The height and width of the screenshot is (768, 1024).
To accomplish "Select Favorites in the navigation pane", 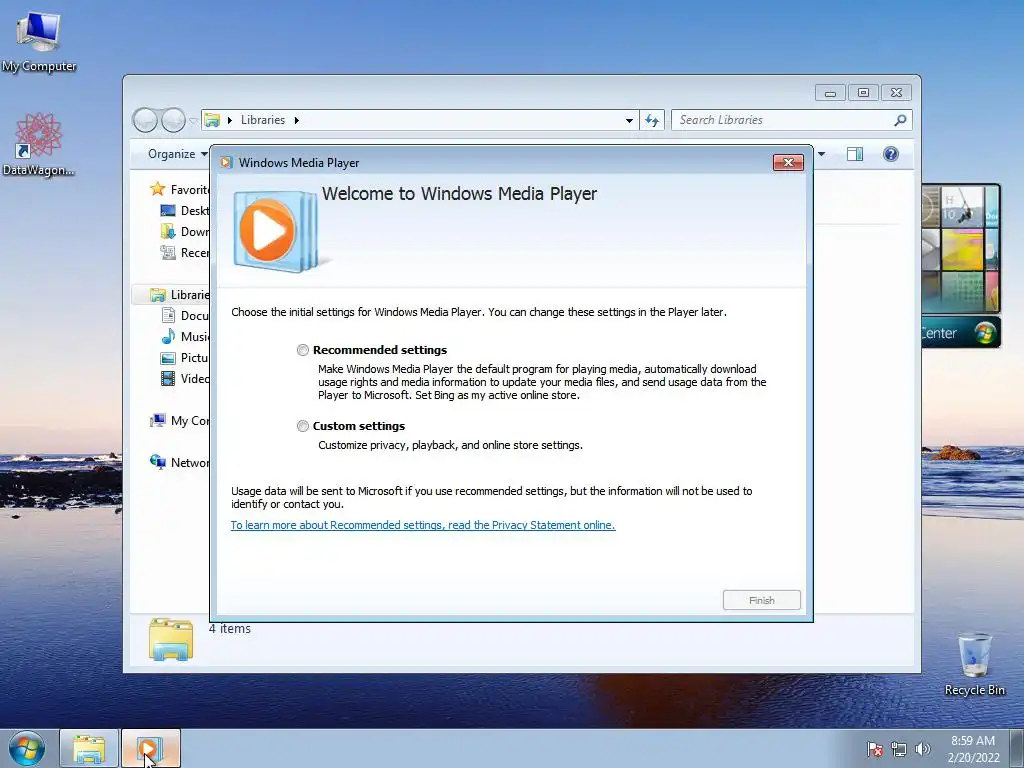I will tap(180, 189).
